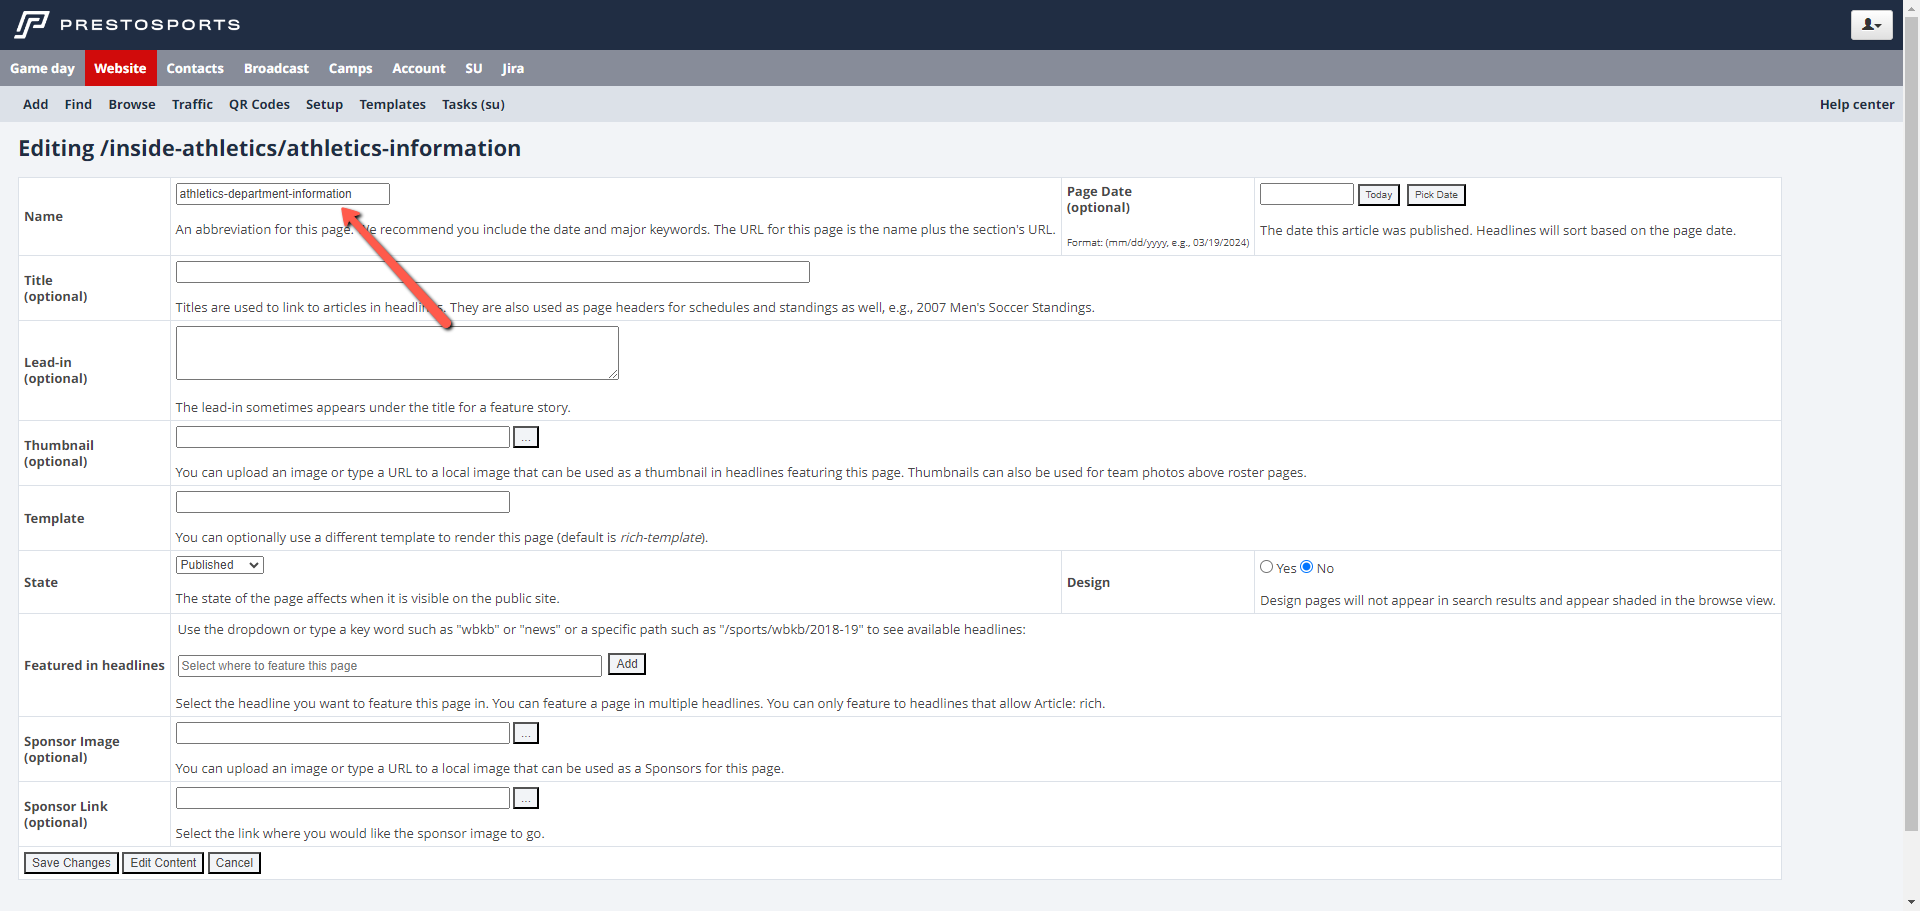The height and width of the screenshot is (911, 1920).
Task: Choose Add in the submenu
Action: point(36,104)
